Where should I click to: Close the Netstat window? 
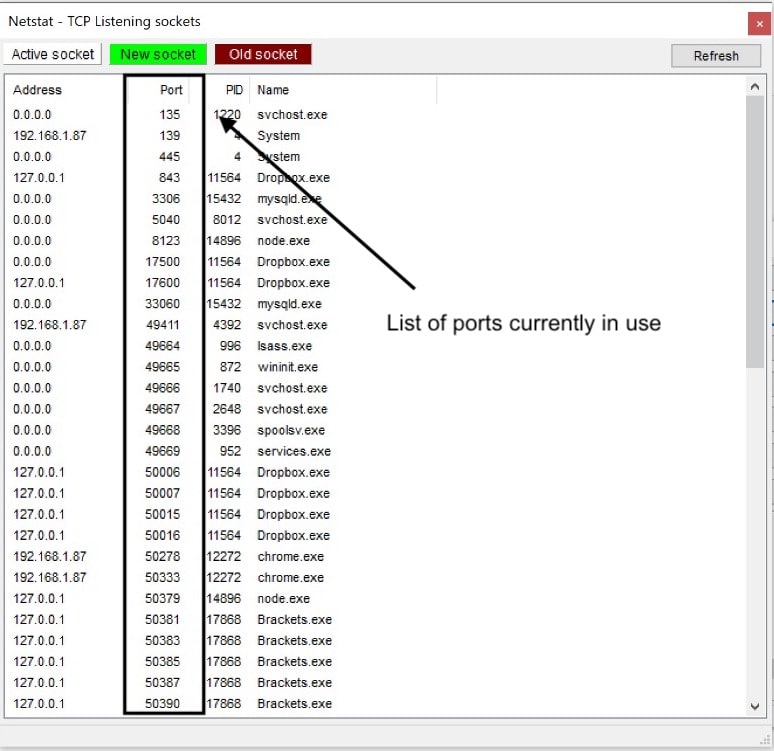pos(759,24)
